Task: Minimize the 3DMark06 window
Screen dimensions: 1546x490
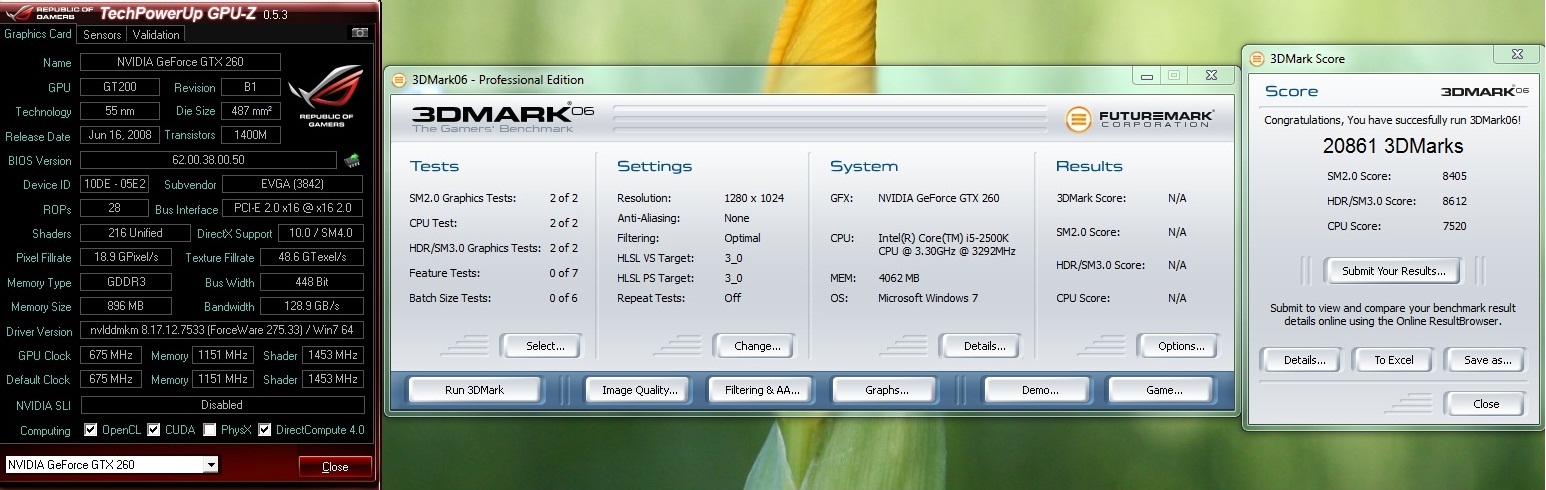Action: pyautogui.click(x=1146, y=75)
